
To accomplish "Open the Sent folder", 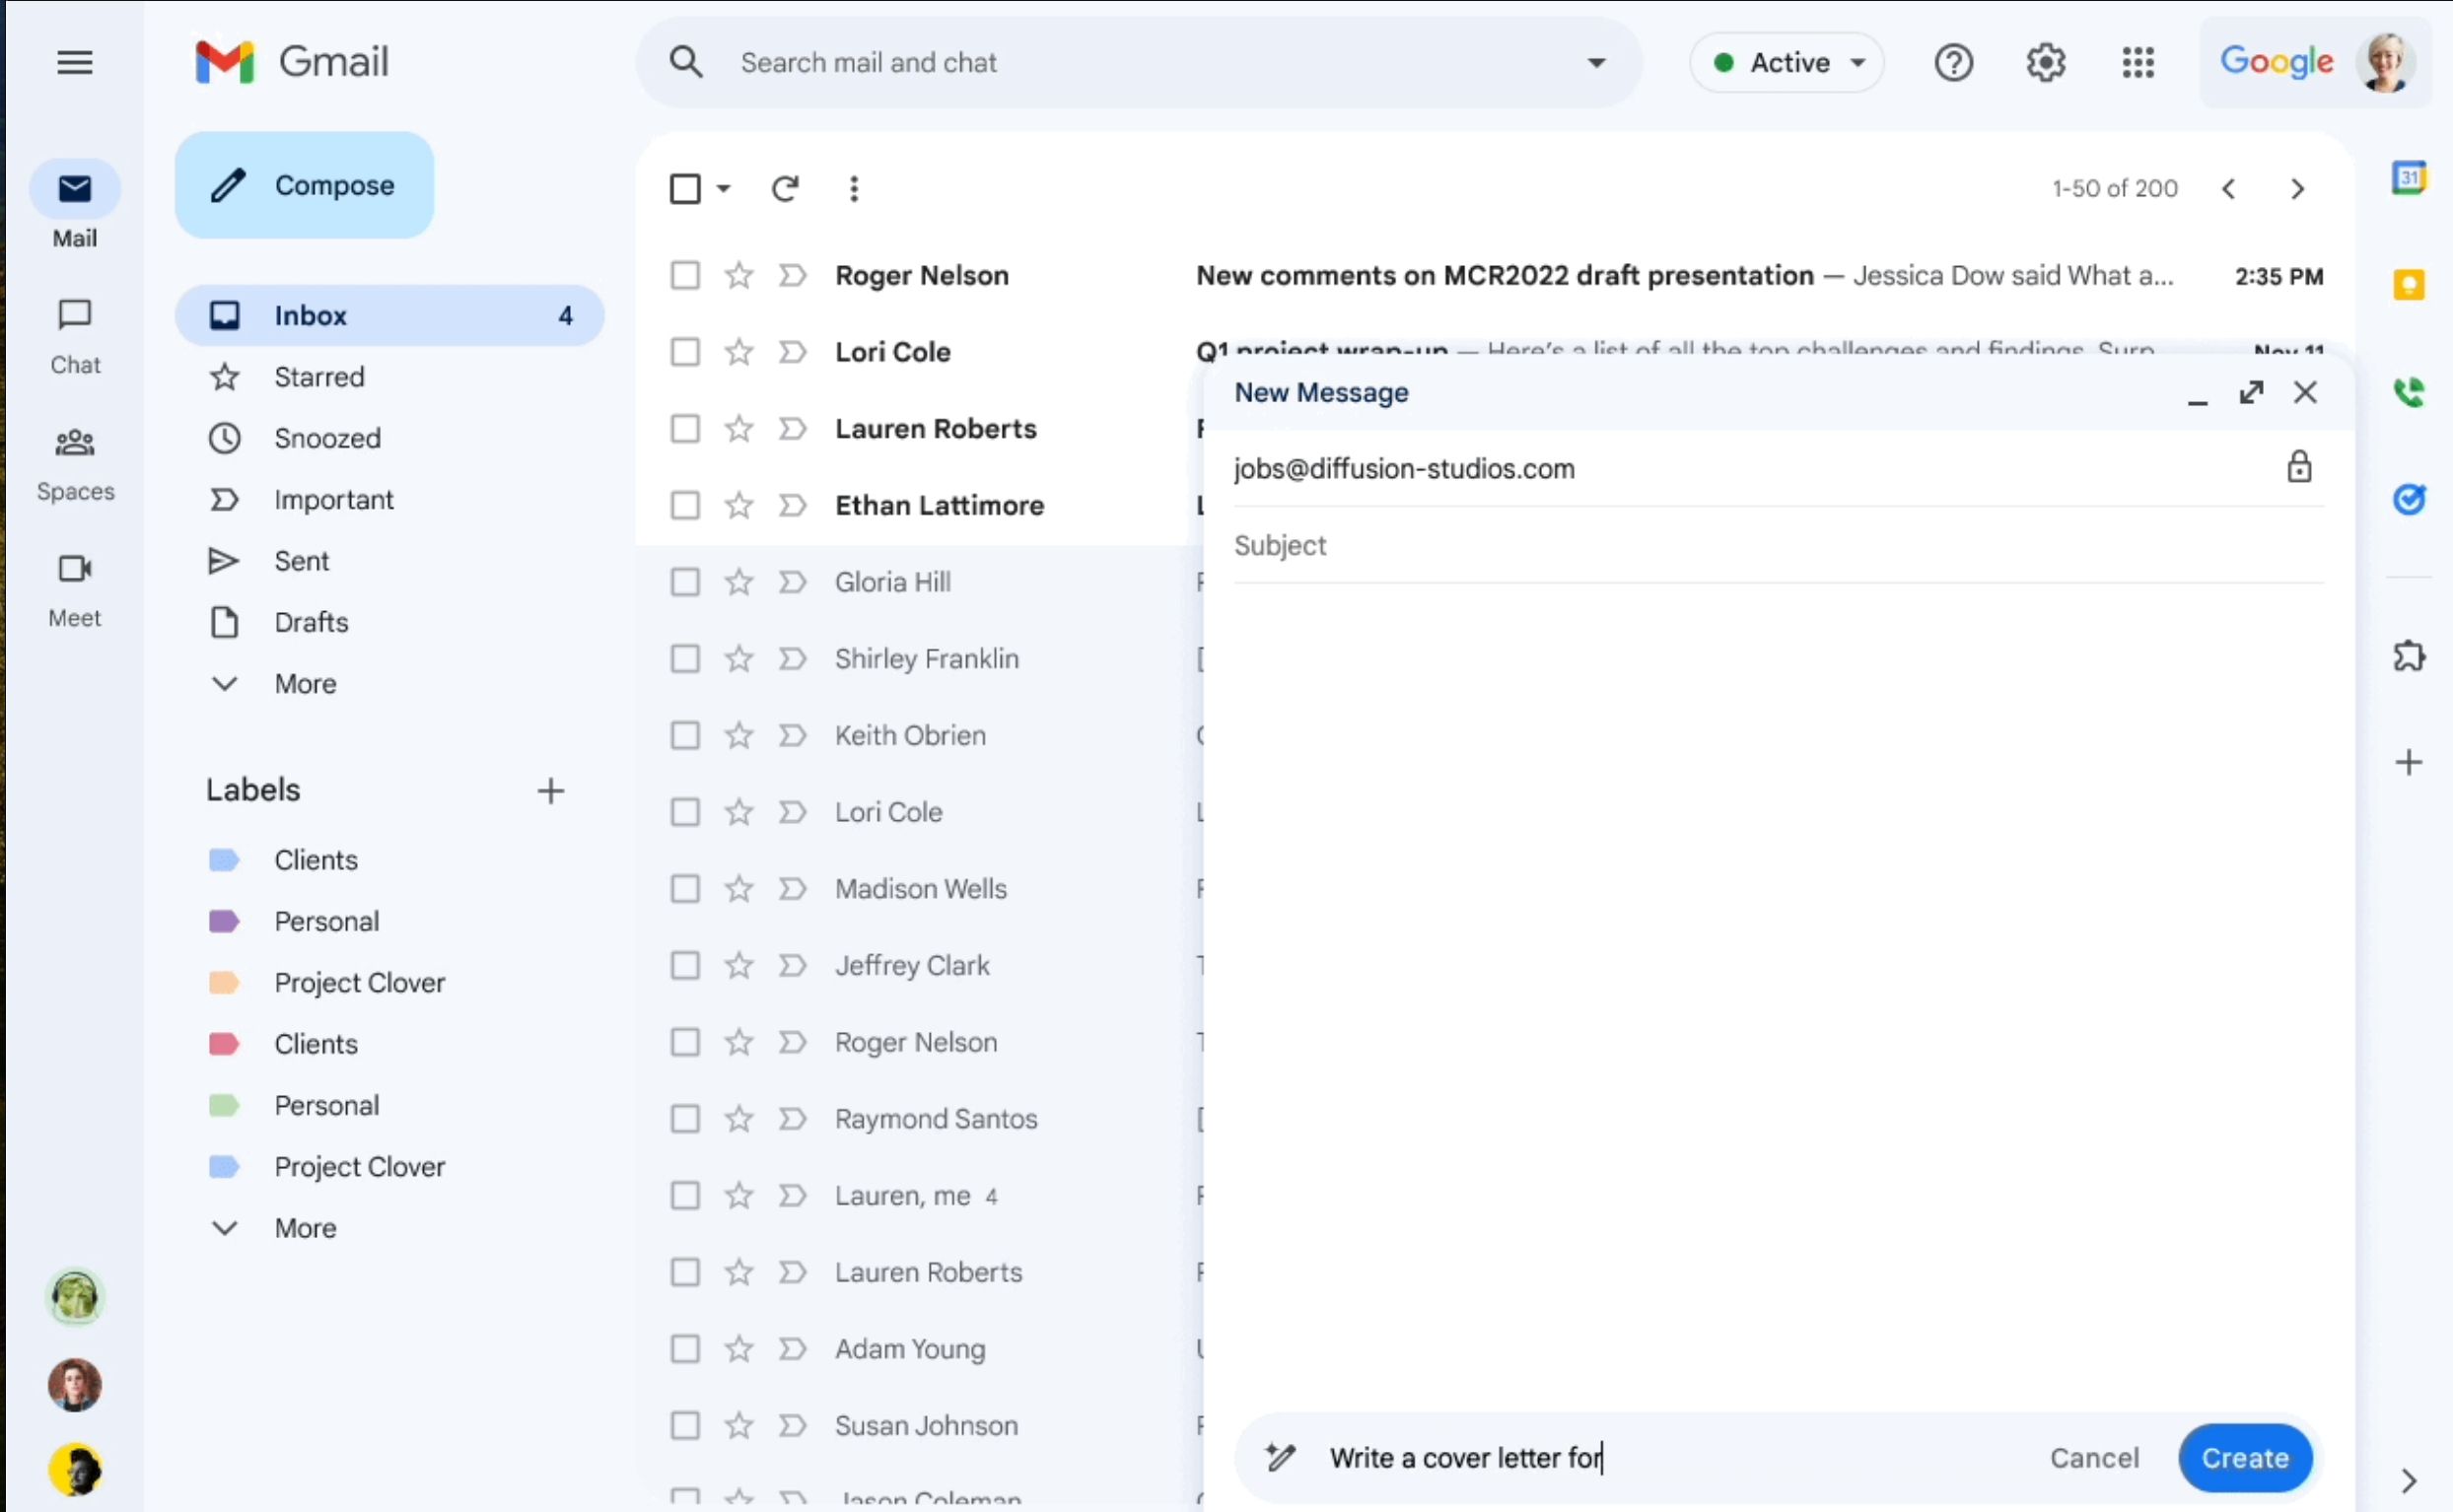I will (x=301, y=561).
